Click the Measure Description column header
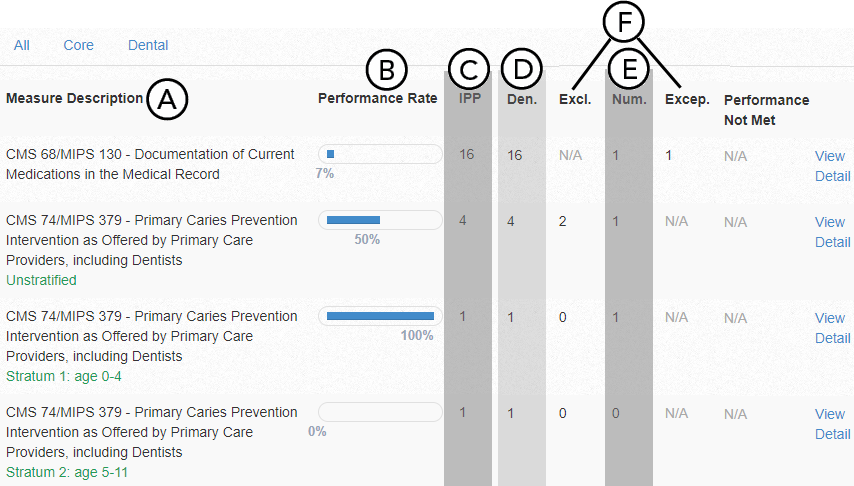The height and width of the screenshot is (486, 854). 74,98
